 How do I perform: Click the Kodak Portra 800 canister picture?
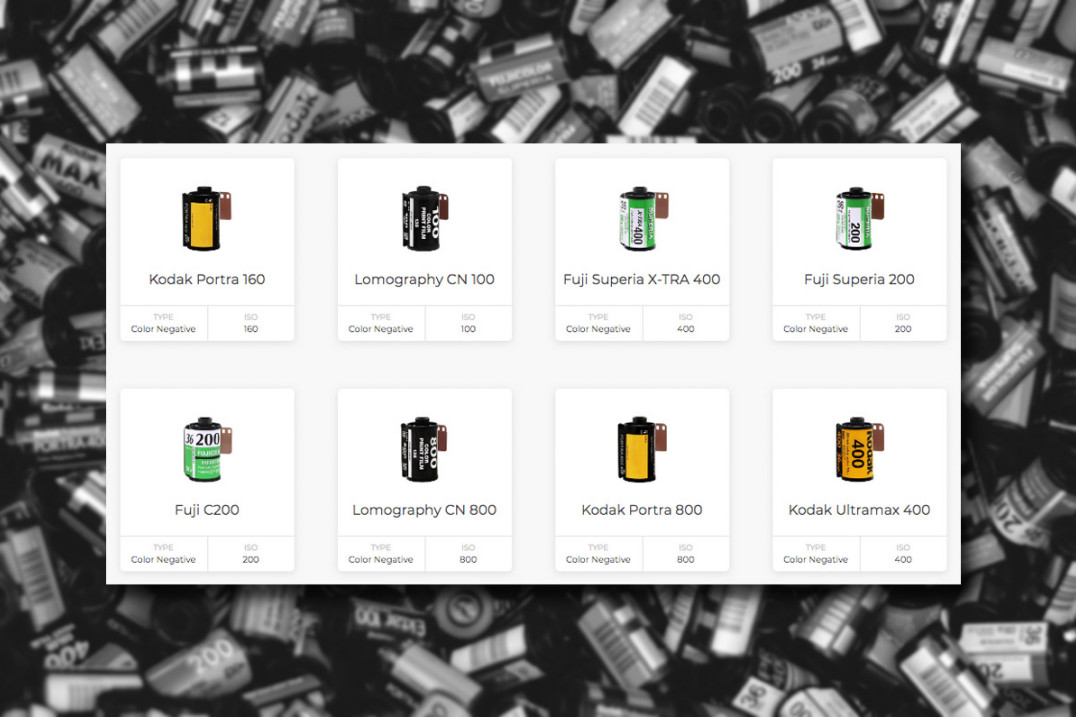click(x=642, y=449)
